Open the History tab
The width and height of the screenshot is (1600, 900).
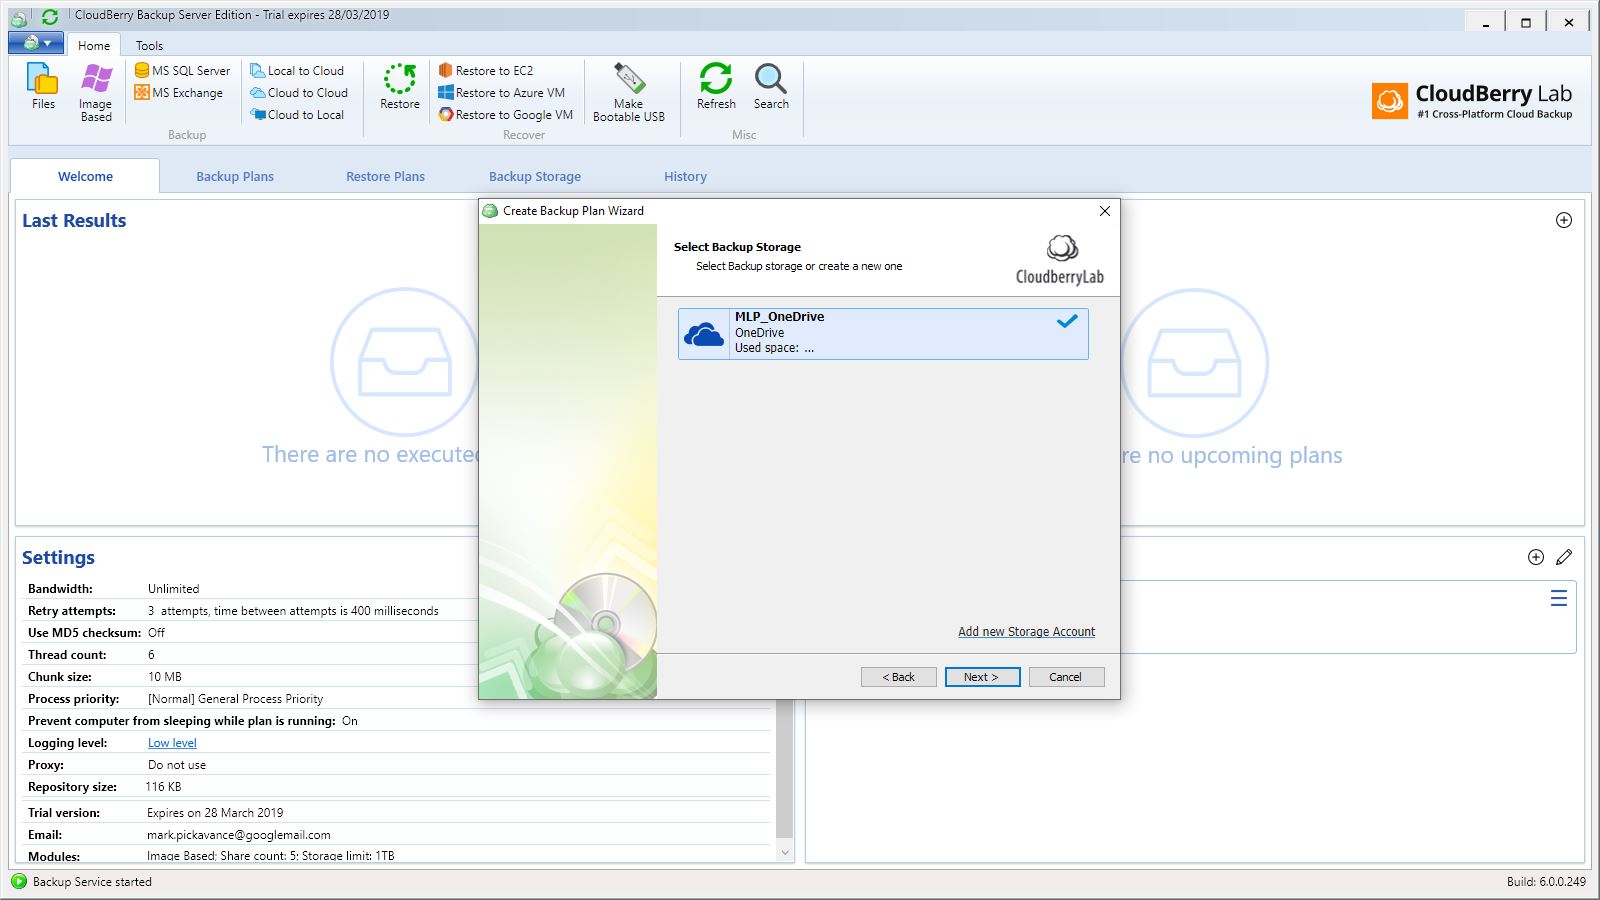[685, 176]
